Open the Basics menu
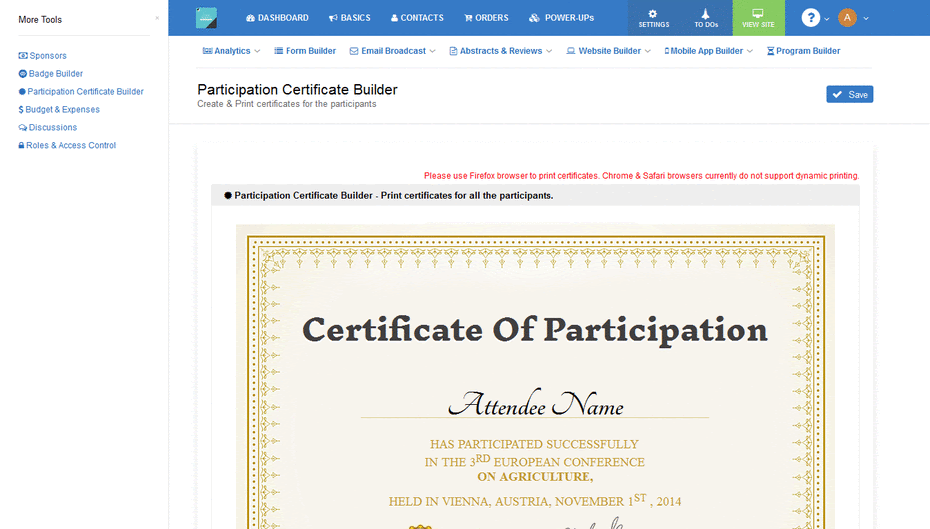Image resolution: width=930 pixels, height=529 pixels. tap(350, 18)
